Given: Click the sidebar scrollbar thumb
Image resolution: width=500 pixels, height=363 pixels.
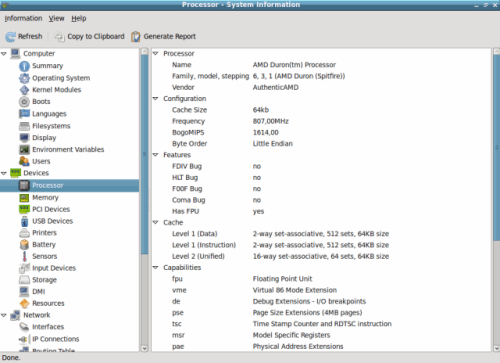Looking at the screenshot, I should pyautogui.click(x=144, y=154).
